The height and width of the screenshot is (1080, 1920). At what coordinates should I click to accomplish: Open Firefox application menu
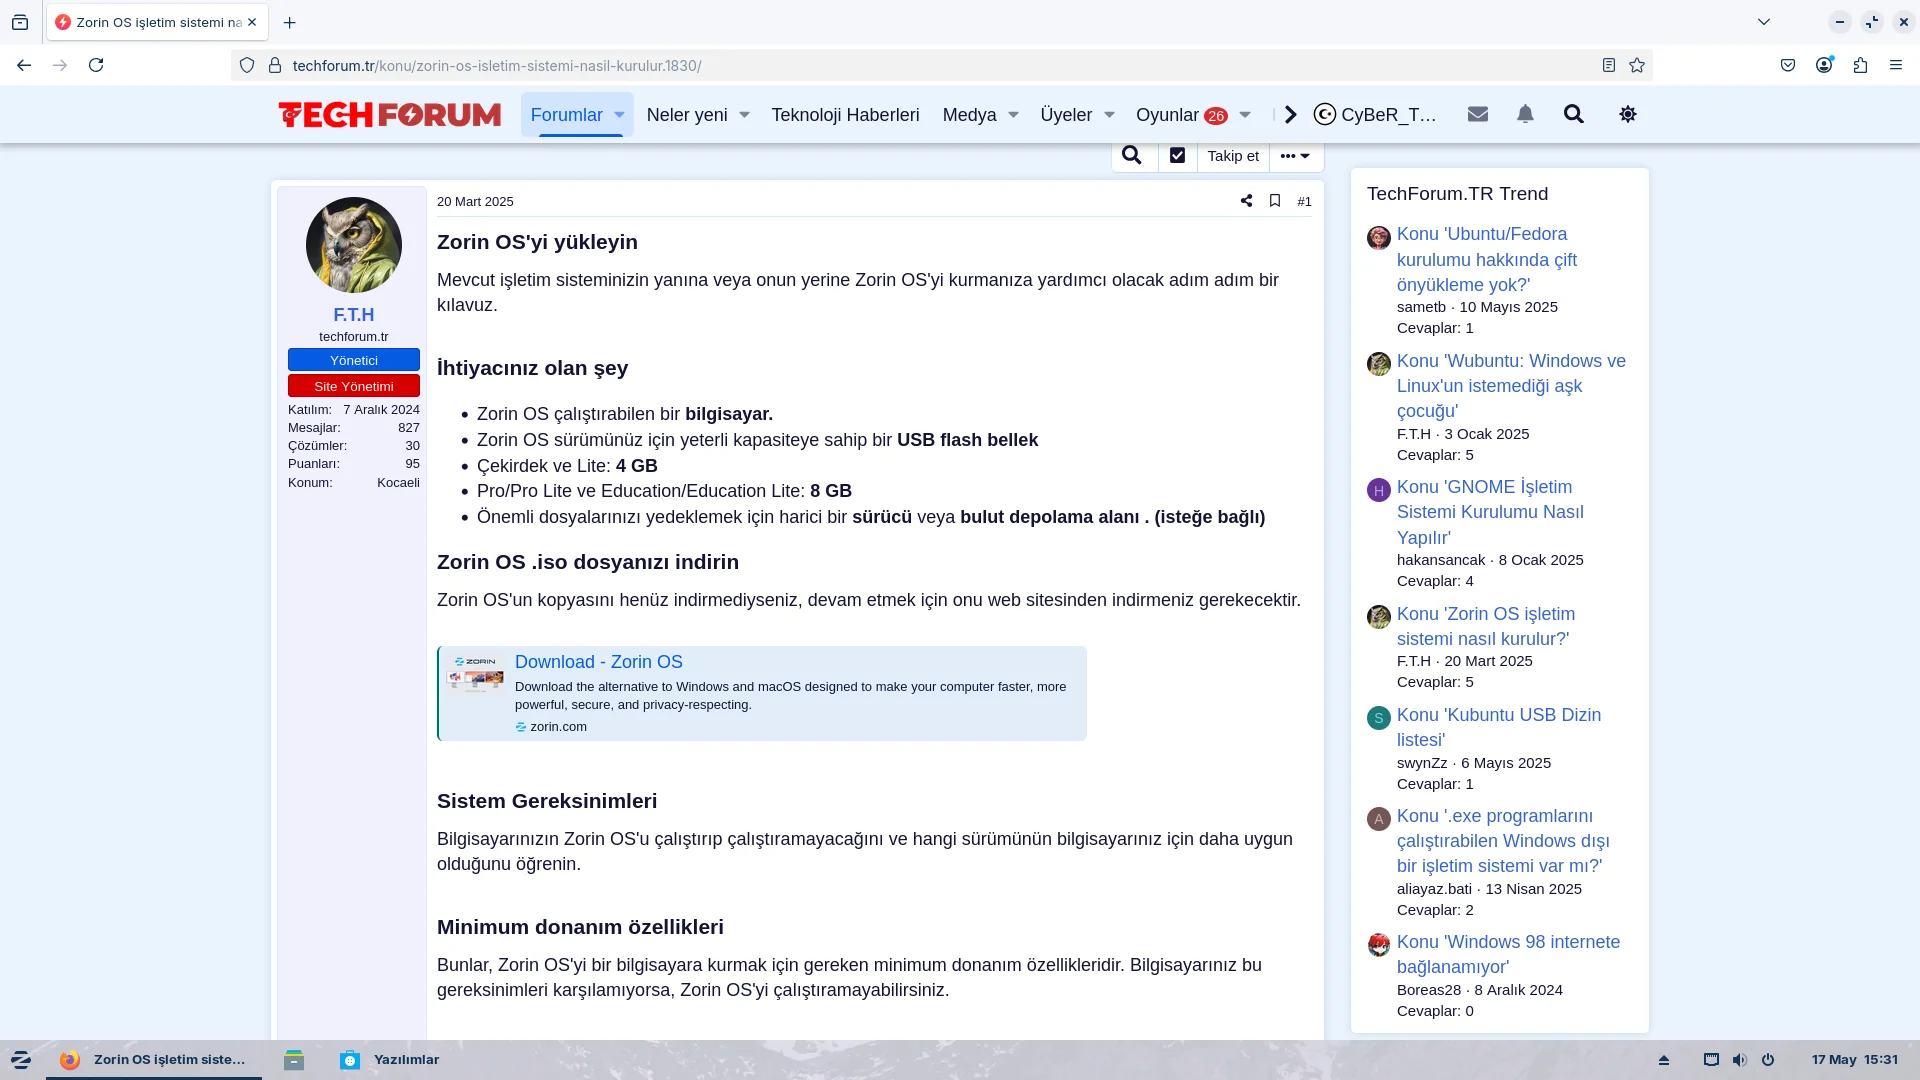pos(1896,65)
